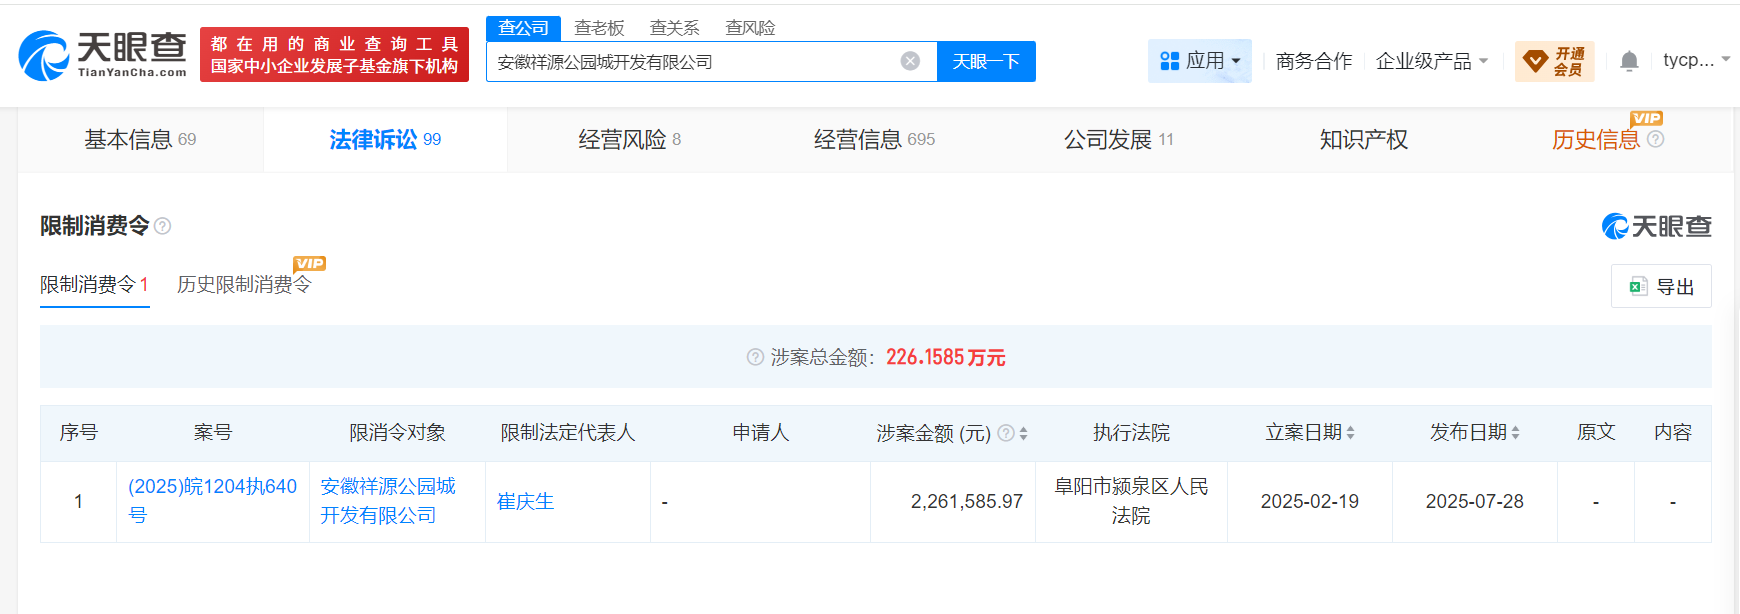Screen dimensions: 1740x614
Task: Open 安徽祥源公园城开发有限公司 company link in table
Action: (387, 501)
